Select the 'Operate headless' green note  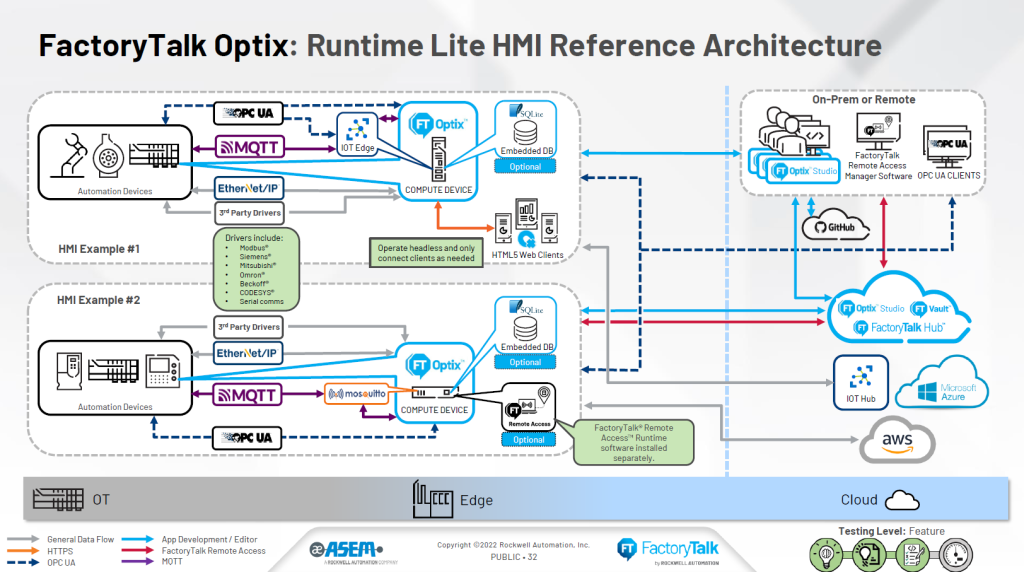pyautogui.click(x=426, y=253)
